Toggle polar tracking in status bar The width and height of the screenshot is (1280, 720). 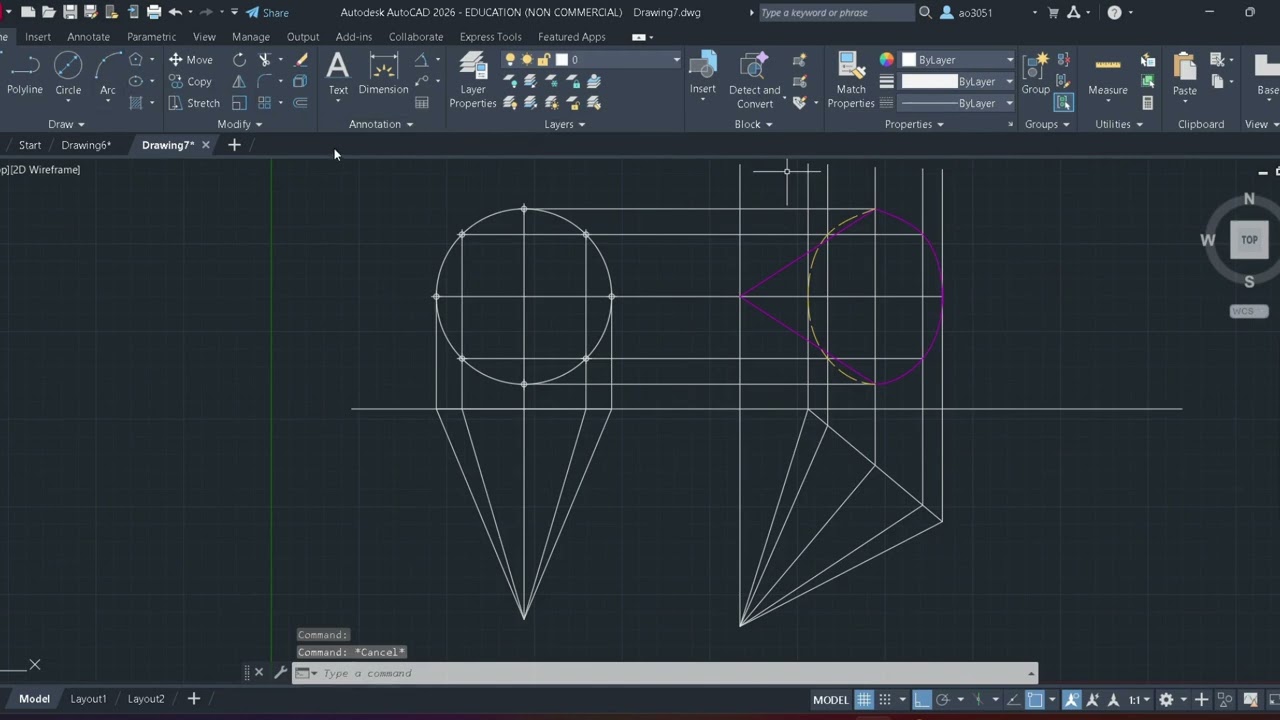(x=943, y=700)
